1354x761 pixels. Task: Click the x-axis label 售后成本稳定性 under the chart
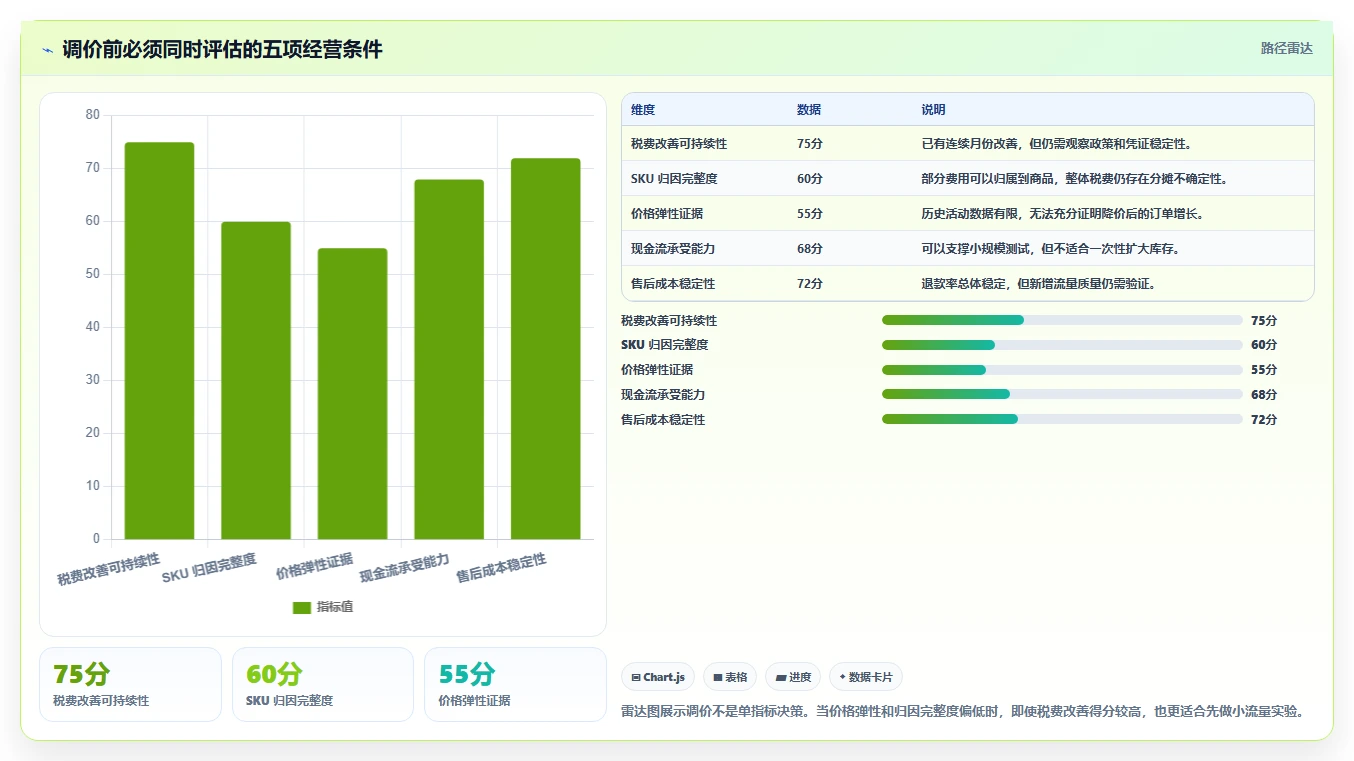(501, 567)
